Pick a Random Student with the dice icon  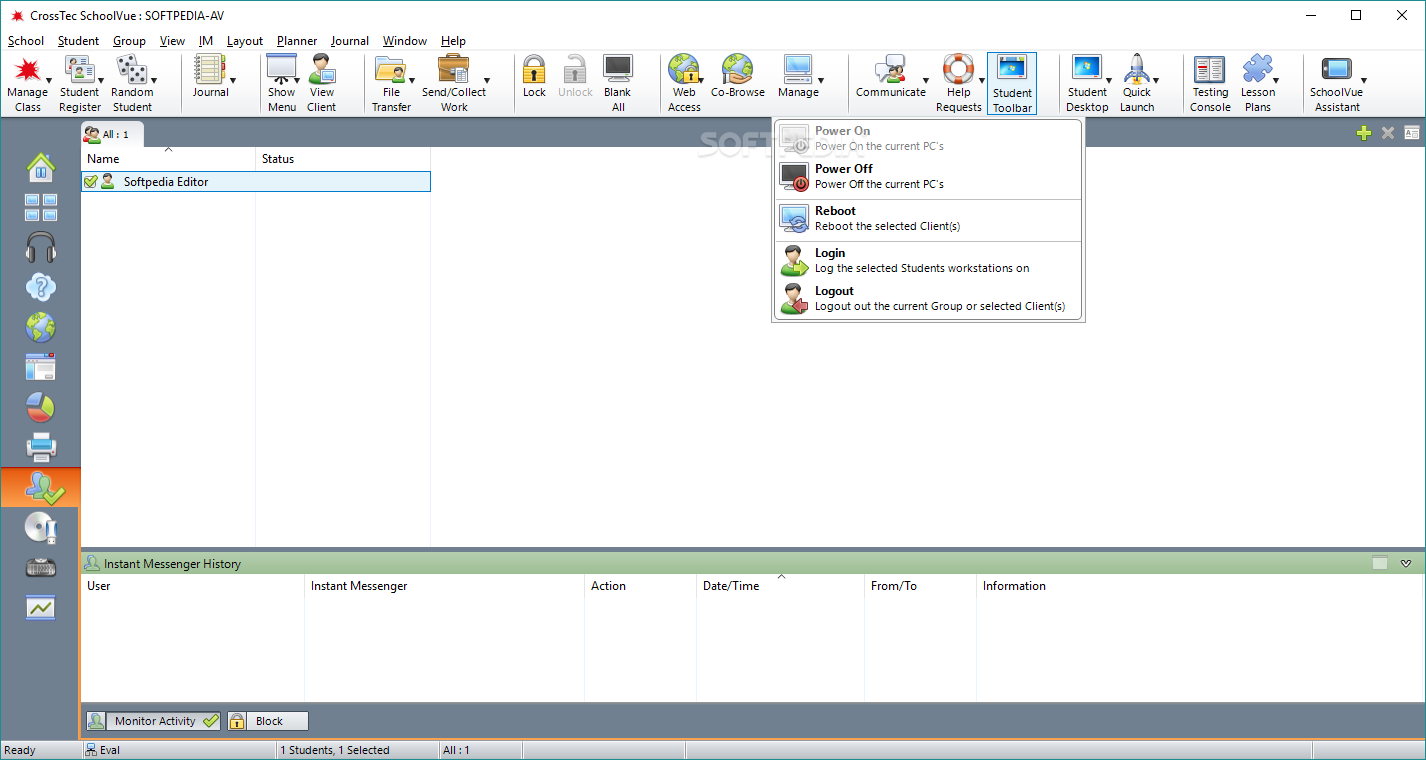[130, 70]
